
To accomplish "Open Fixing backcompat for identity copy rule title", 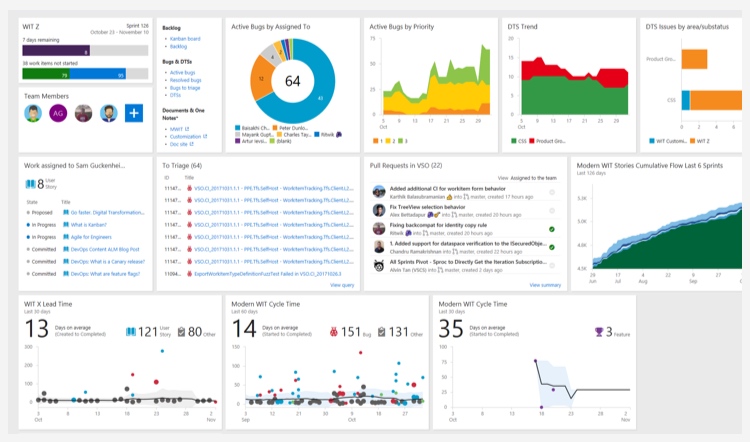I will point(438,225).
